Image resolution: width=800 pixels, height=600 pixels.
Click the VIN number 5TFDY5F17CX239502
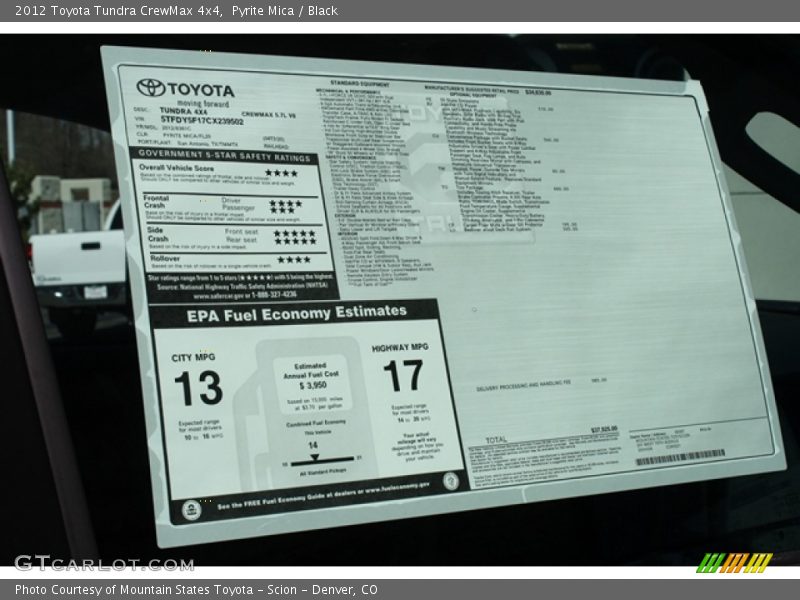pos(202,120)
